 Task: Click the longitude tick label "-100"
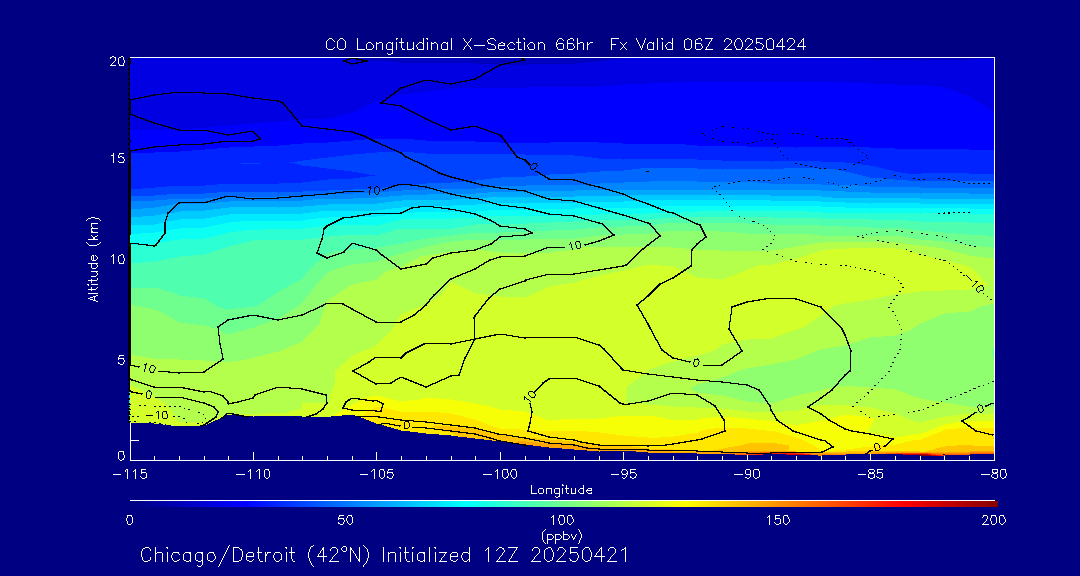point(499,475)
